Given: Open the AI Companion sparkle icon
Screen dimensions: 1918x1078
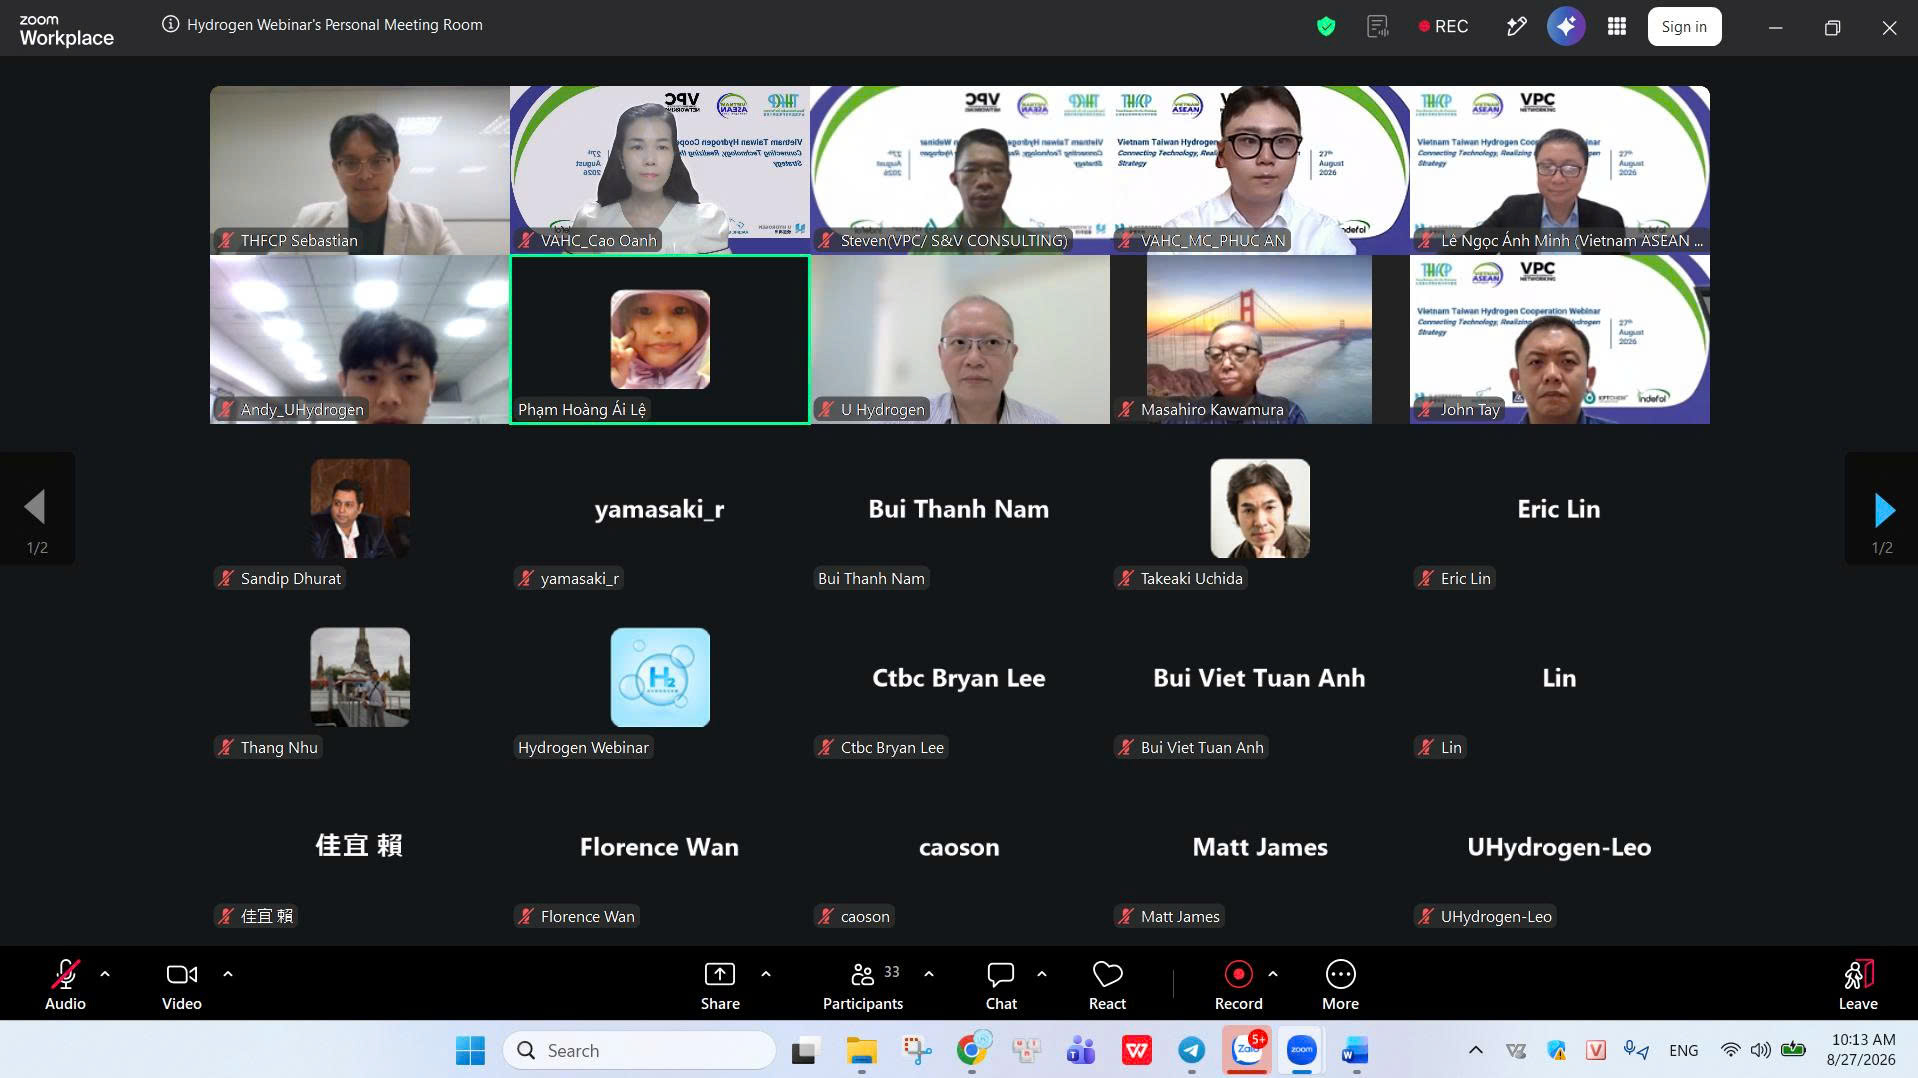Looking at the screenshot, I should 1566,27.
